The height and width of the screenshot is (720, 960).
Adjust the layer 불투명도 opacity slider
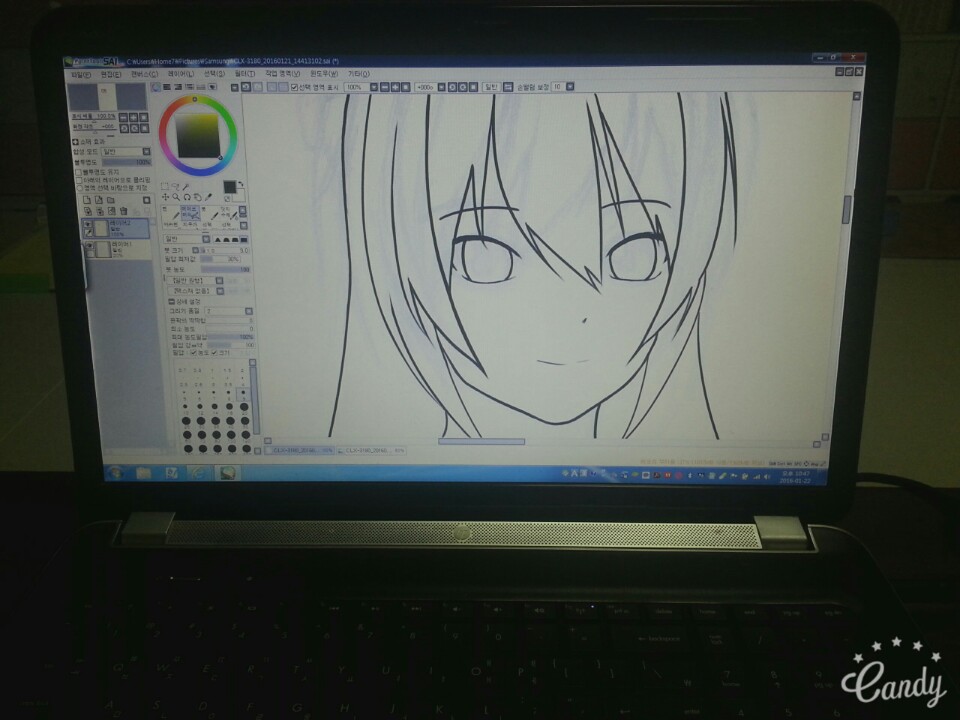point(127,162)
